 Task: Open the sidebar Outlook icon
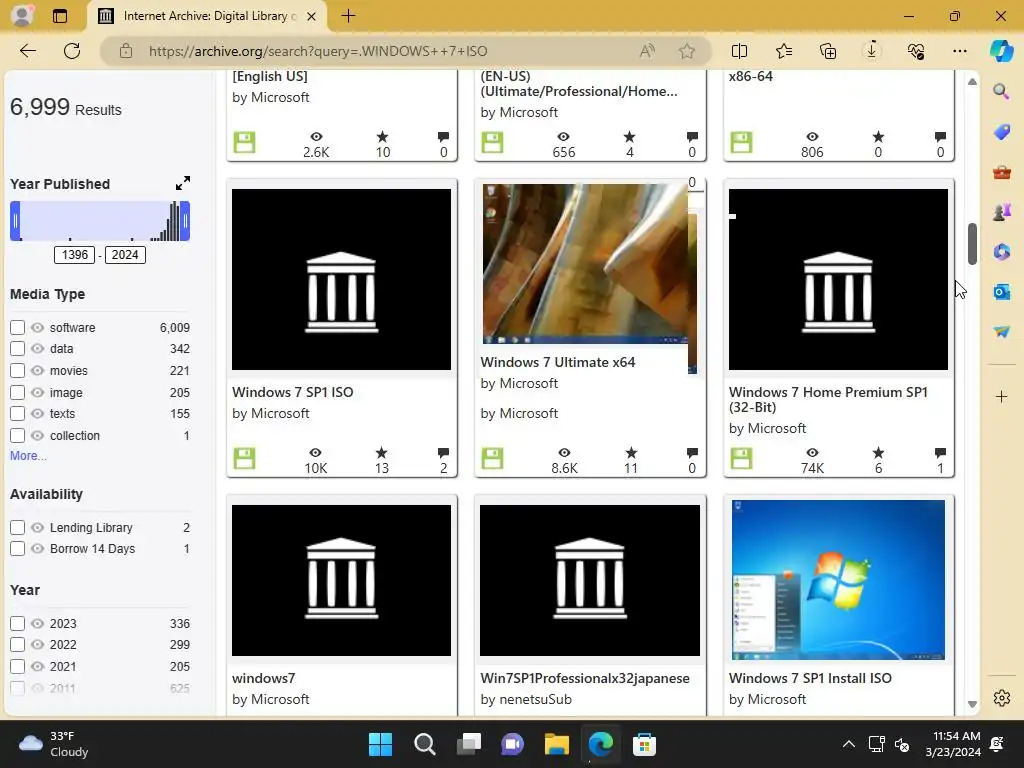click(x=1001, y=291)
